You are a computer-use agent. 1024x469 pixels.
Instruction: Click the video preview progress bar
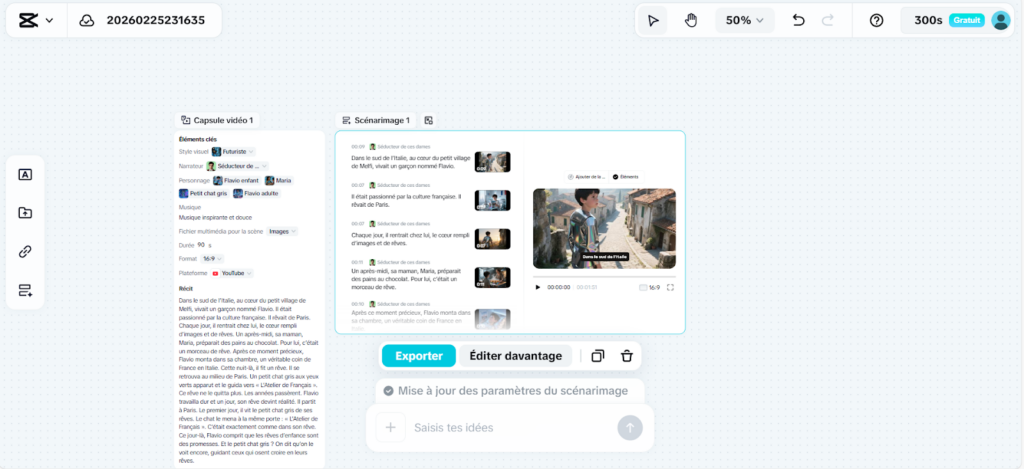603,276
